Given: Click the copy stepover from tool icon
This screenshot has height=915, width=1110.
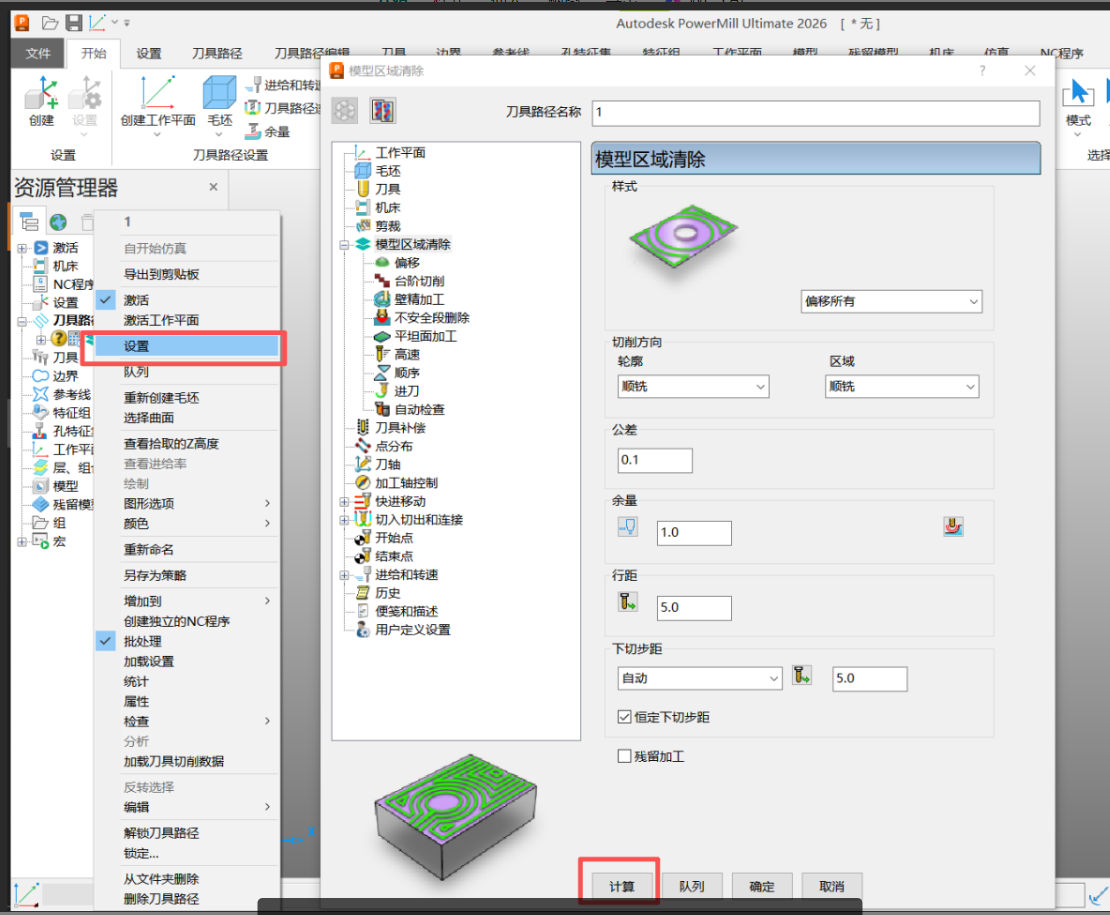Looking at the screenshot, I should pos(628,602).
